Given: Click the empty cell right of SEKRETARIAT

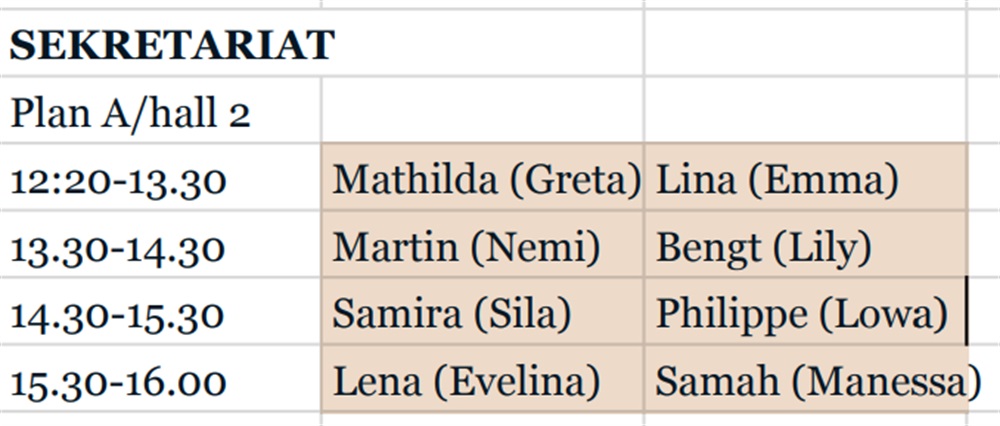Looking at the screenshot, I should point(806,43).
